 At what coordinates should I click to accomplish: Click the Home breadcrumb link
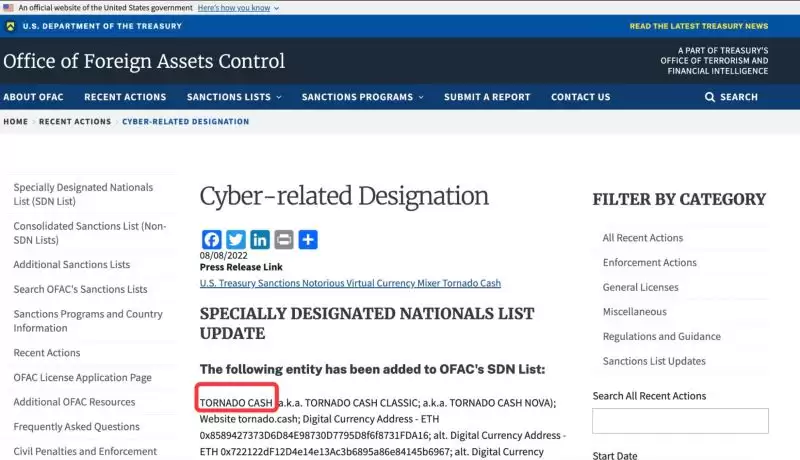click(15, 122)
